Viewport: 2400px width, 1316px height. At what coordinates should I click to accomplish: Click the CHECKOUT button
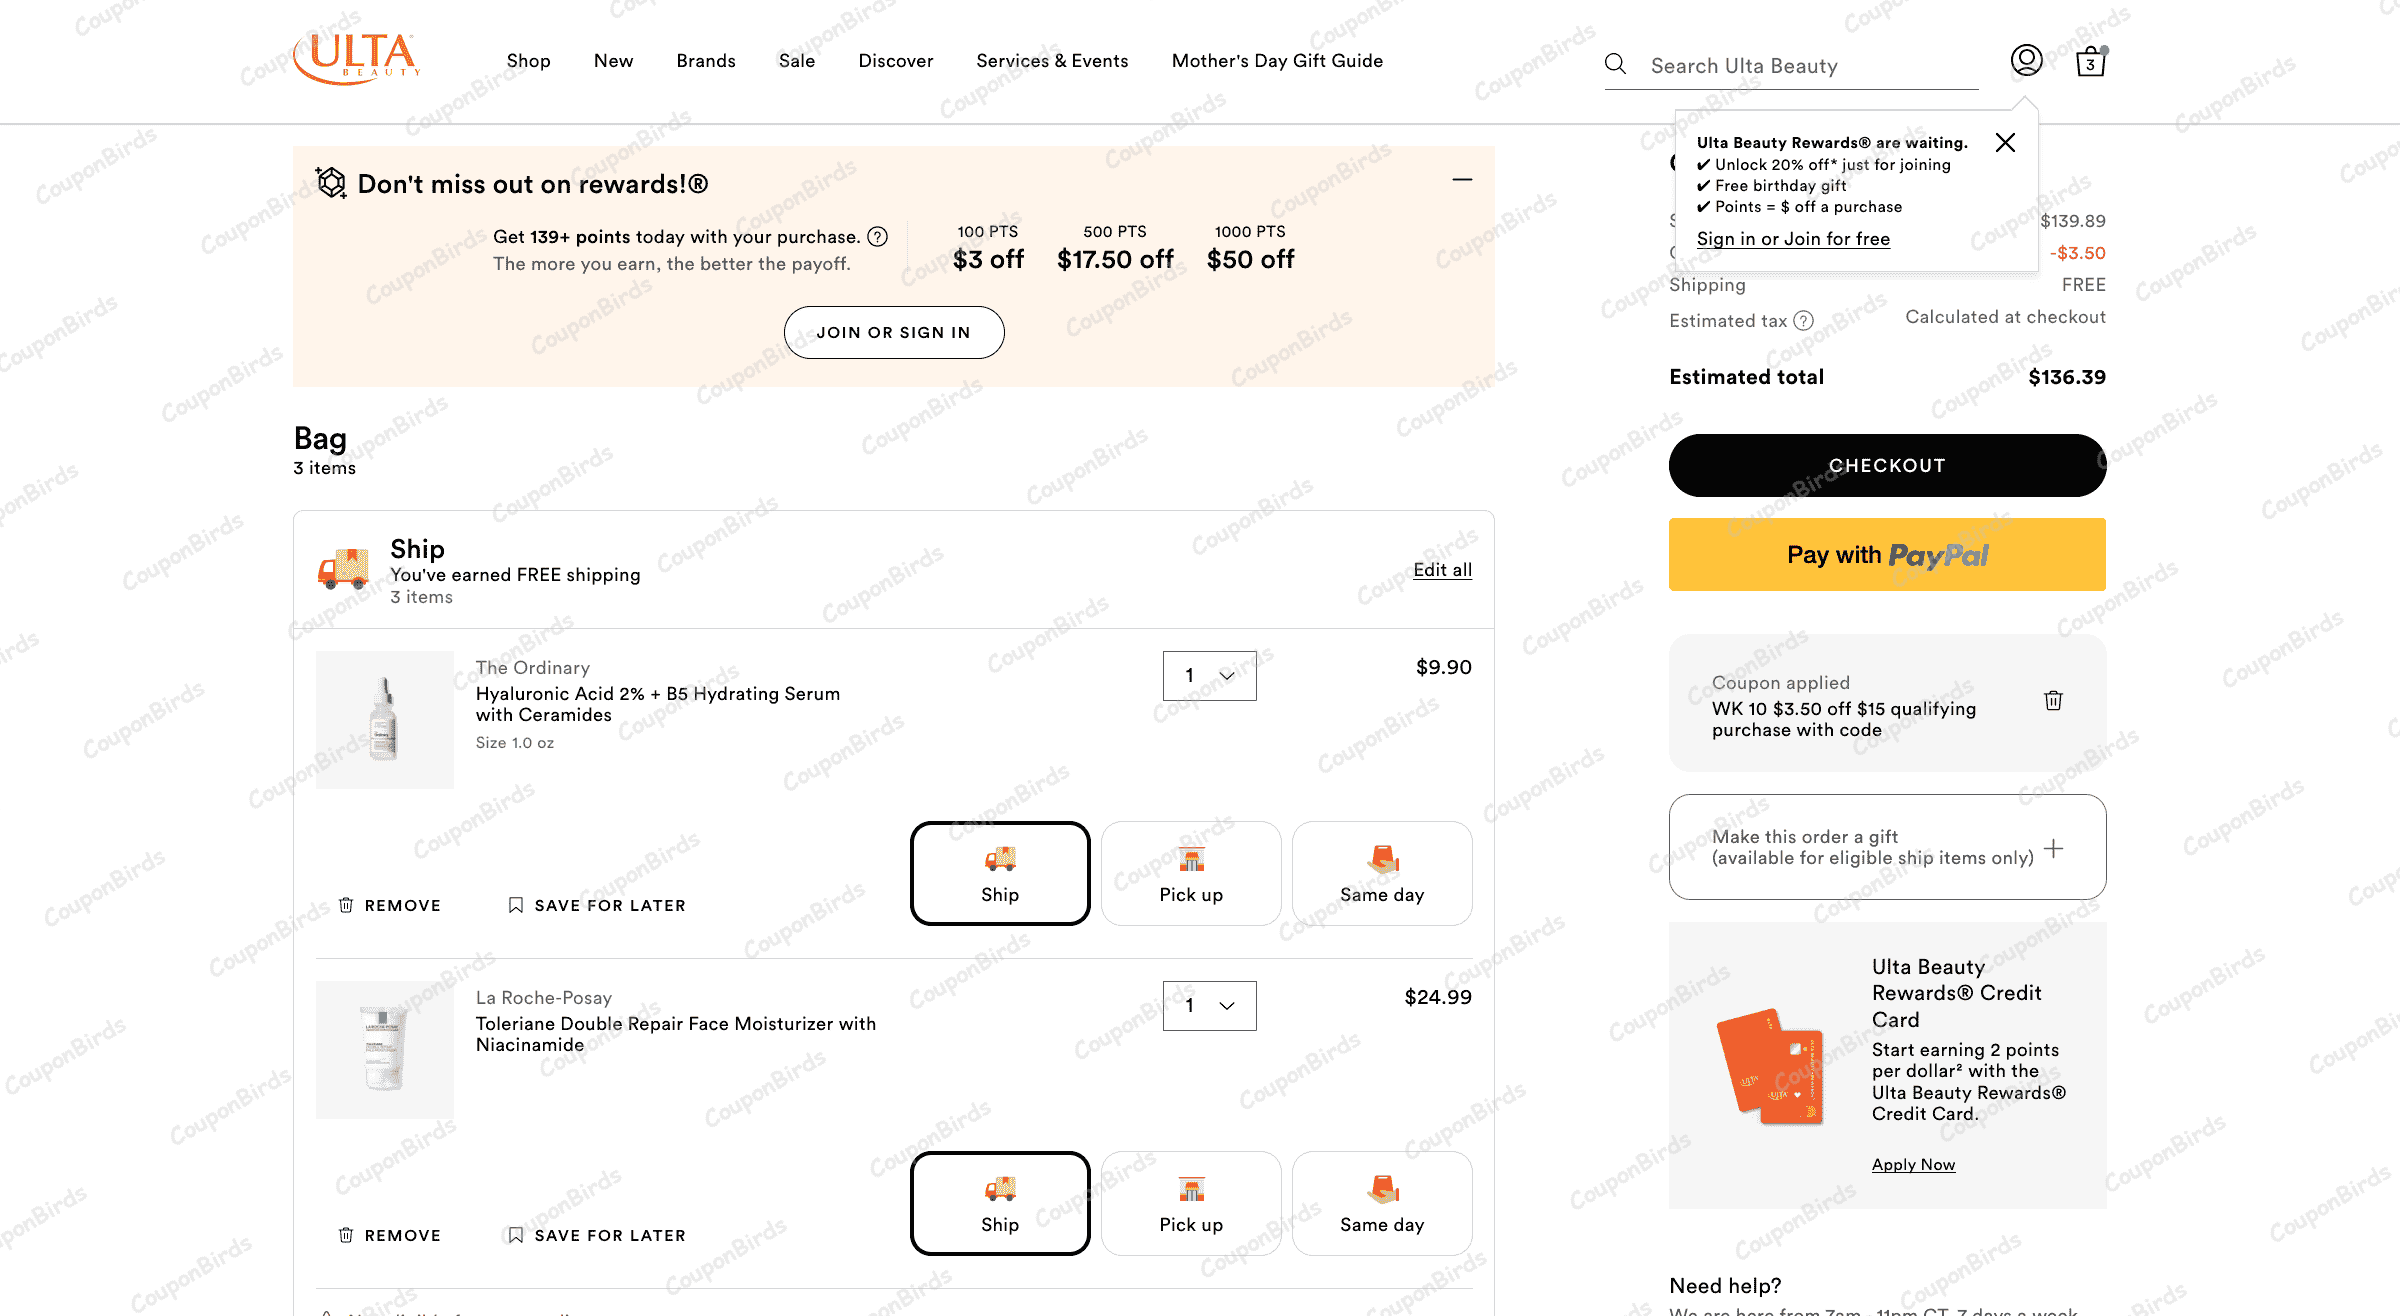click(1886, 464)
